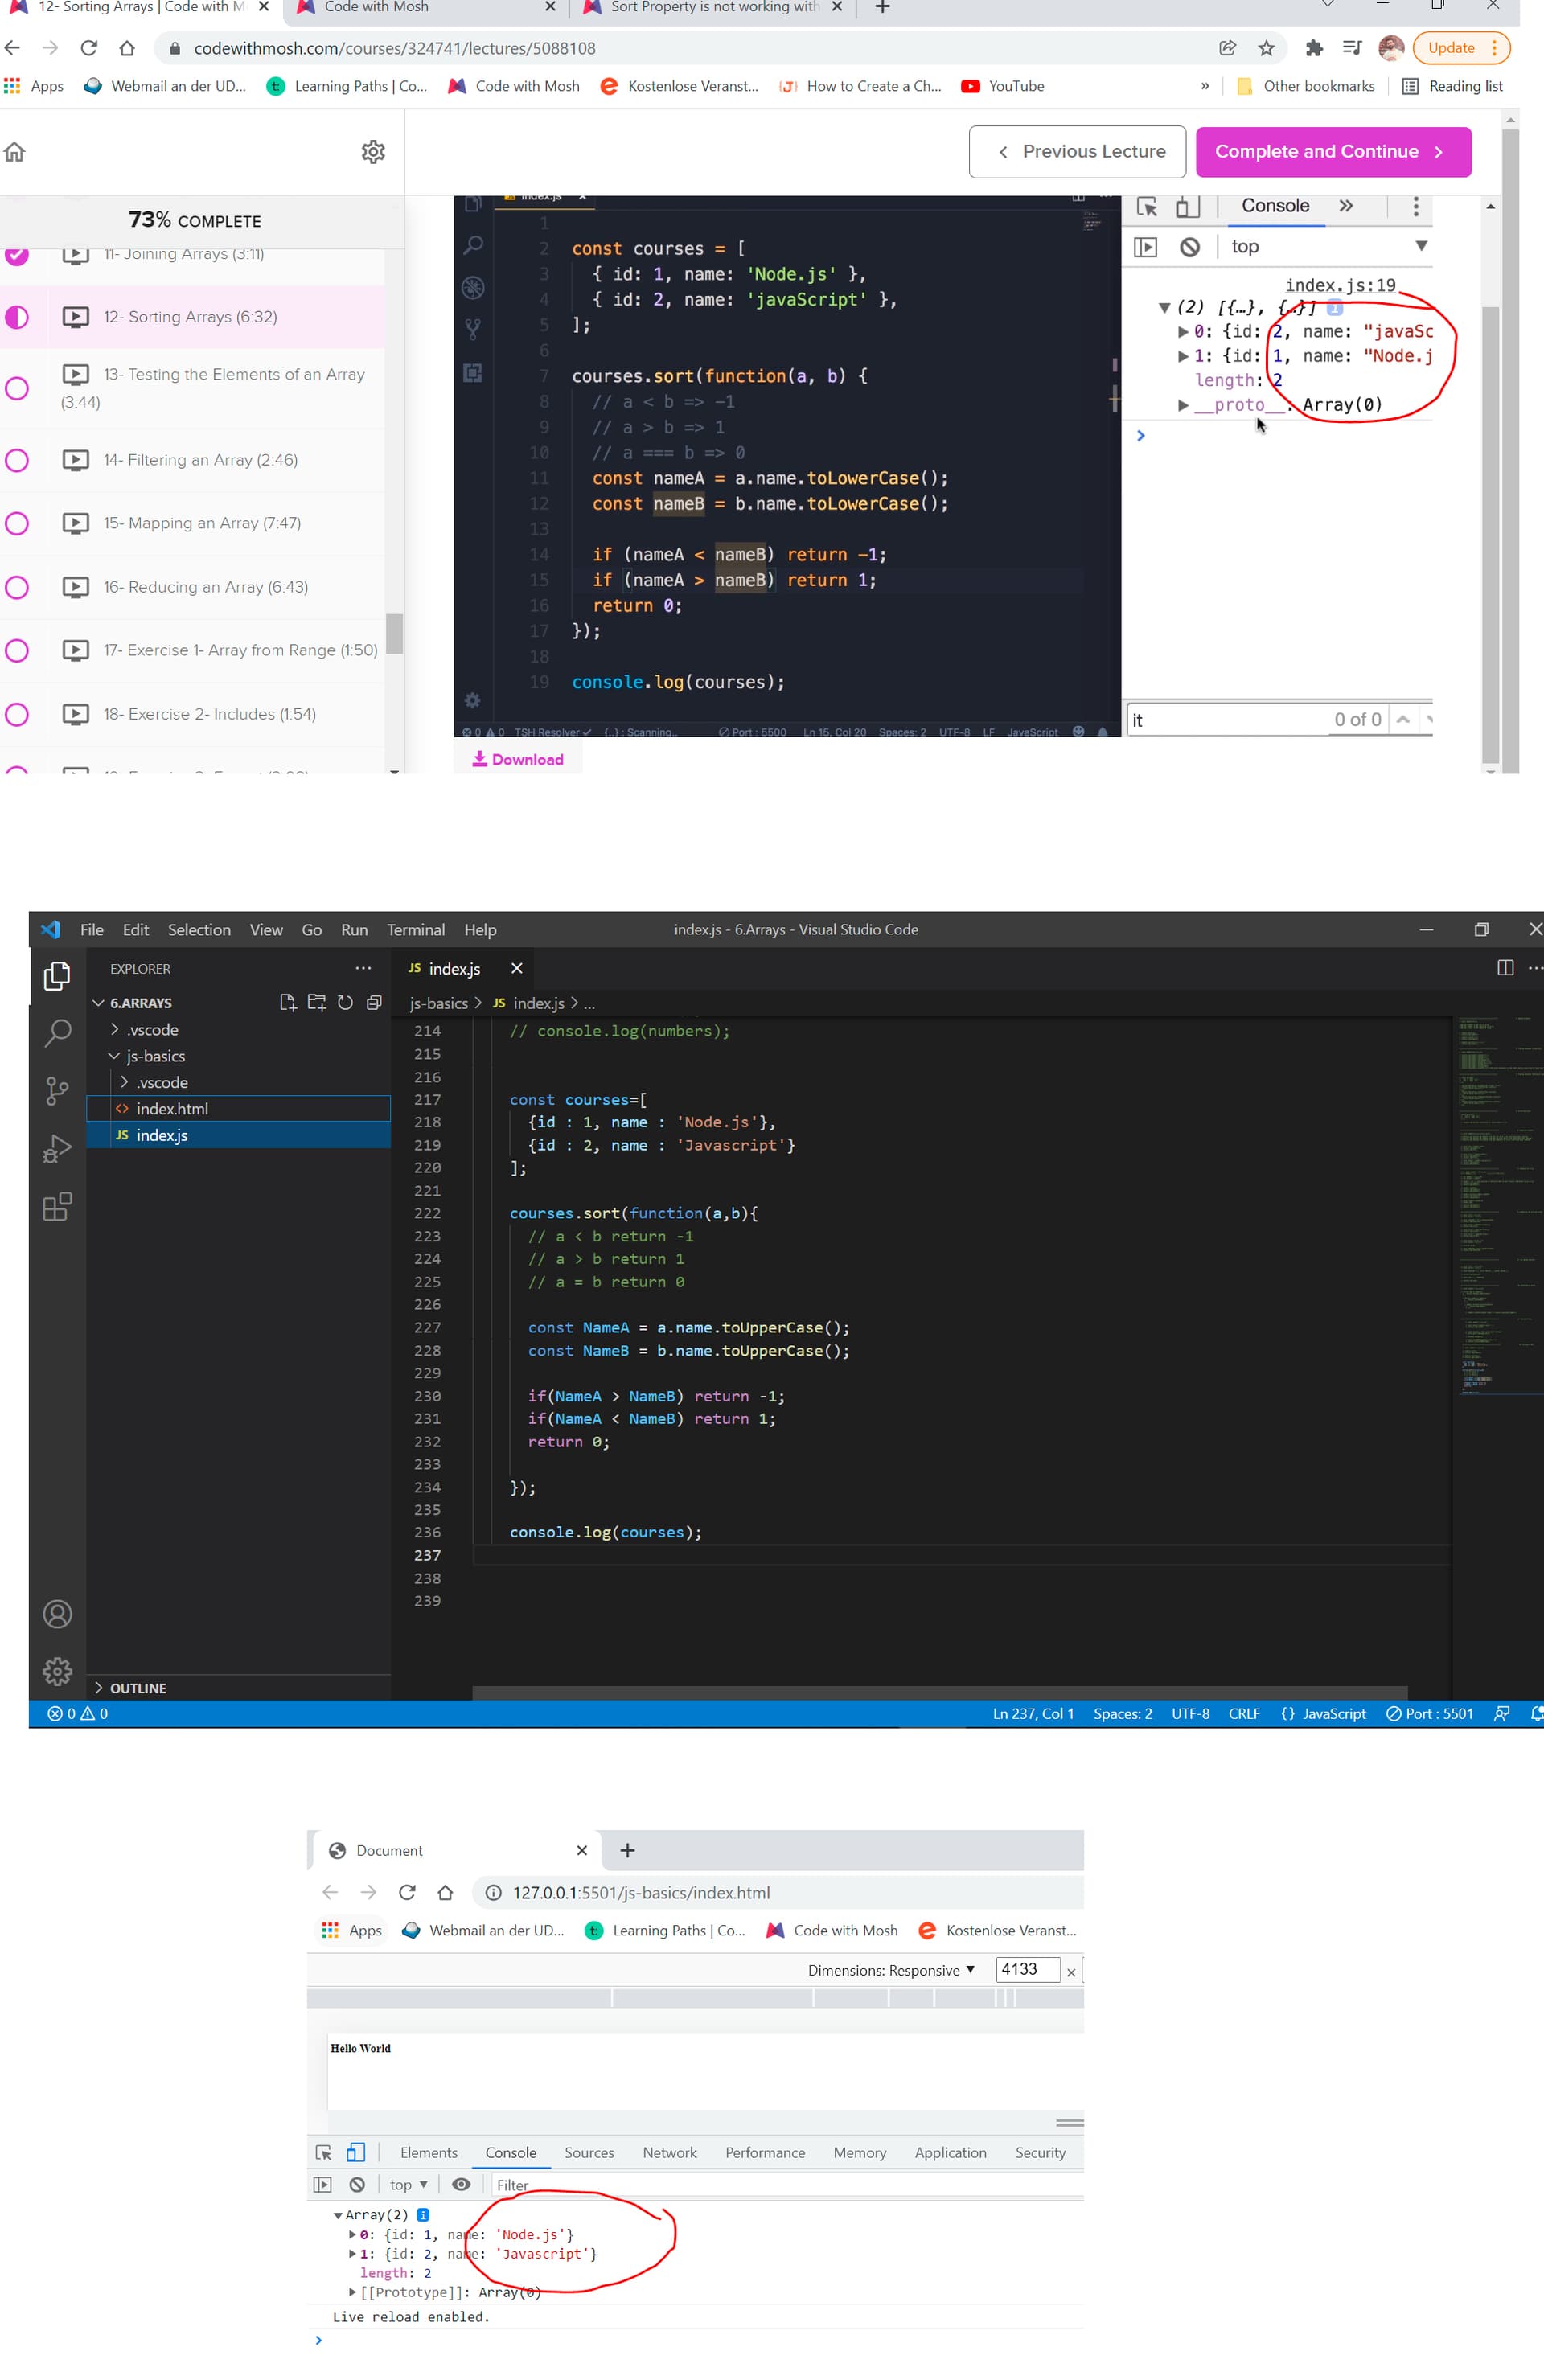Toggle completion circle for 14- Filtering an Array
Viewport: 1544px width, 2380px height.
(17, 460)
